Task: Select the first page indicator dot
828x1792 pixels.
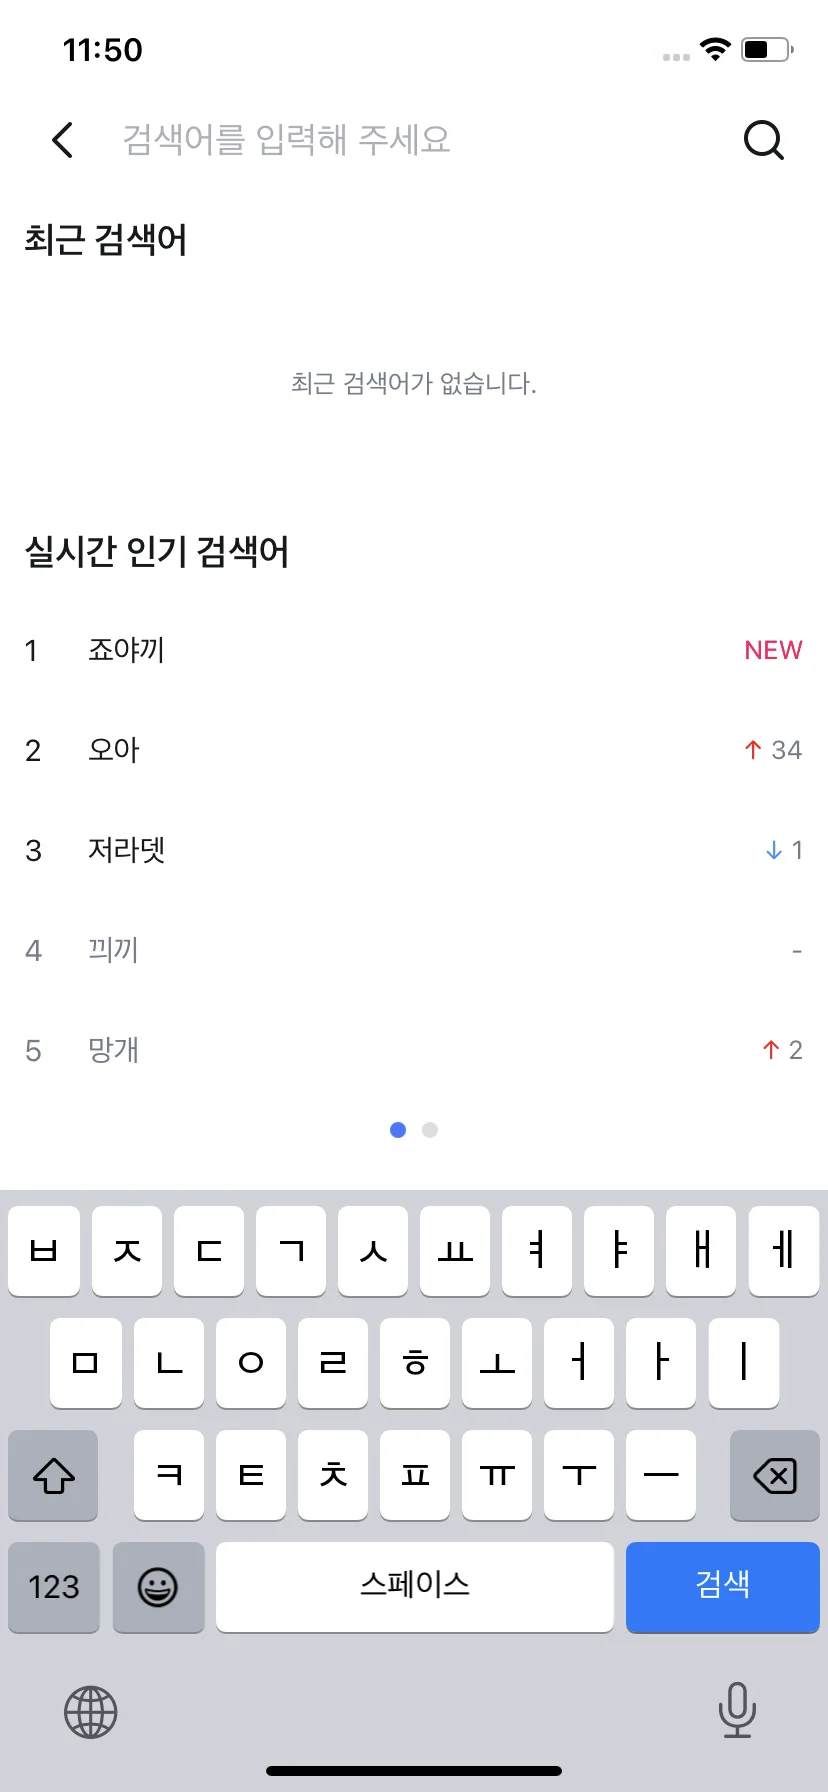Action: [398, 1130]
